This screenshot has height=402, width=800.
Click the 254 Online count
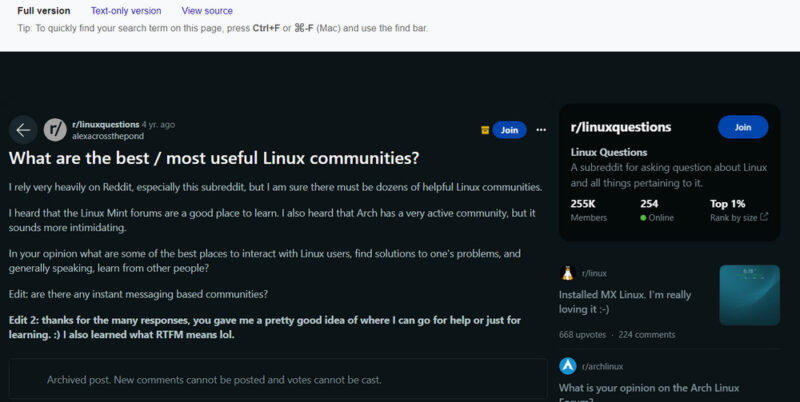point(657,210)
